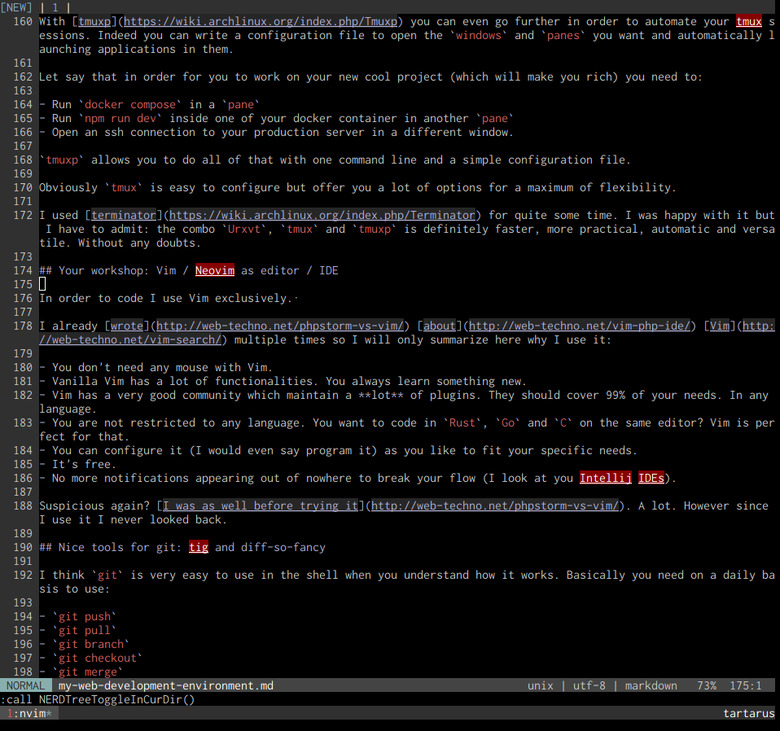Click the [tmuxp] link text on line 160
780x731 pixels.
click(x=94, y=21)
